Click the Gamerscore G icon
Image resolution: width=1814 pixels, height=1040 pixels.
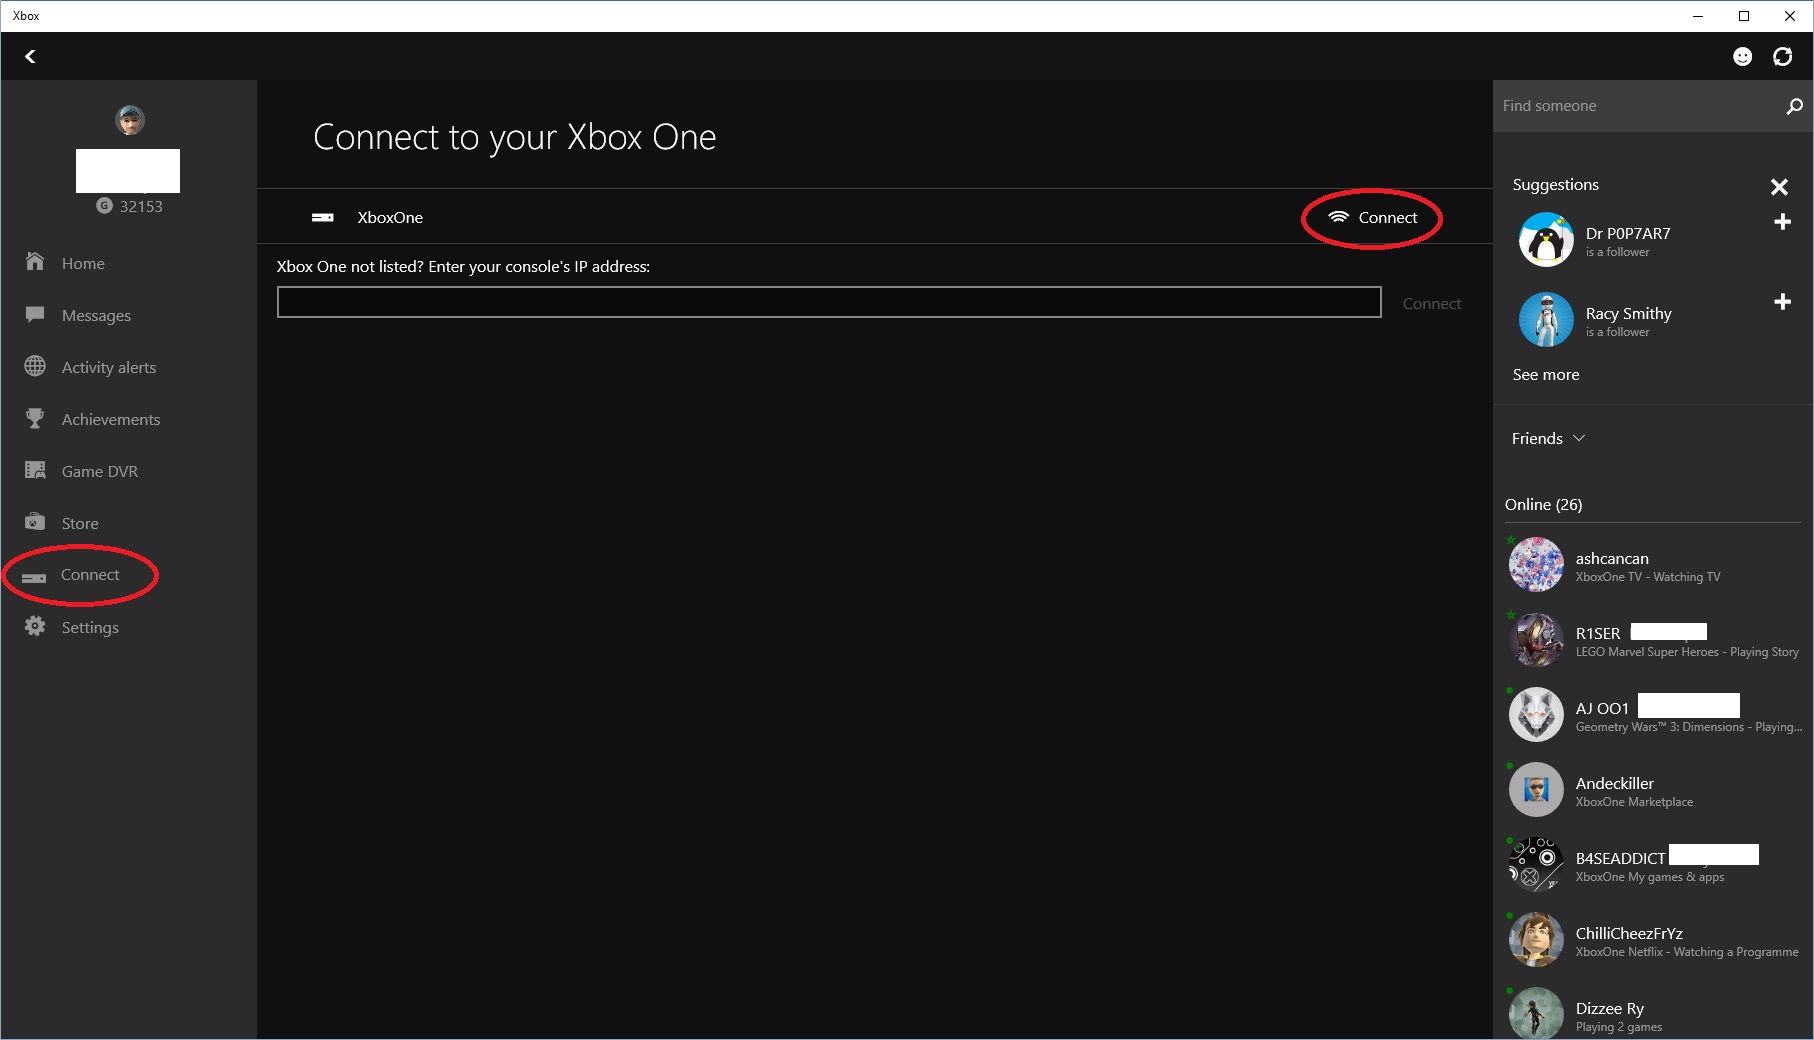click(104, 205)
